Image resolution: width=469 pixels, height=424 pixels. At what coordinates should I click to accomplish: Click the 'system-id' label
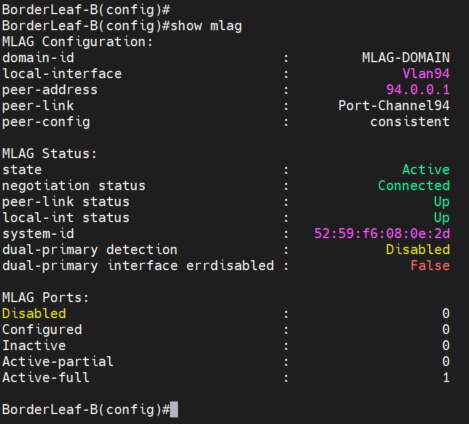(38, 234)
